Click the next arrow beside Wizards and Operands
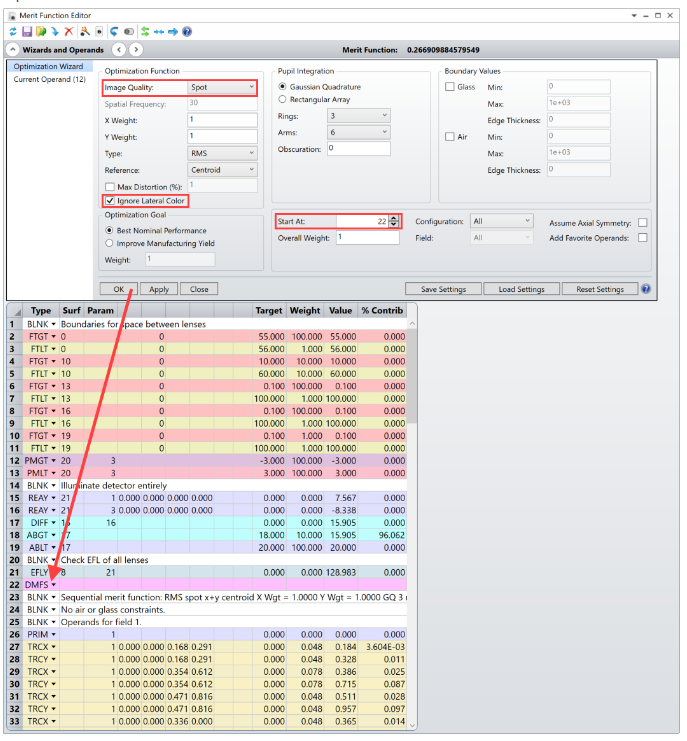The width and height of the screenshot is (687, 741). coord(136,50)
